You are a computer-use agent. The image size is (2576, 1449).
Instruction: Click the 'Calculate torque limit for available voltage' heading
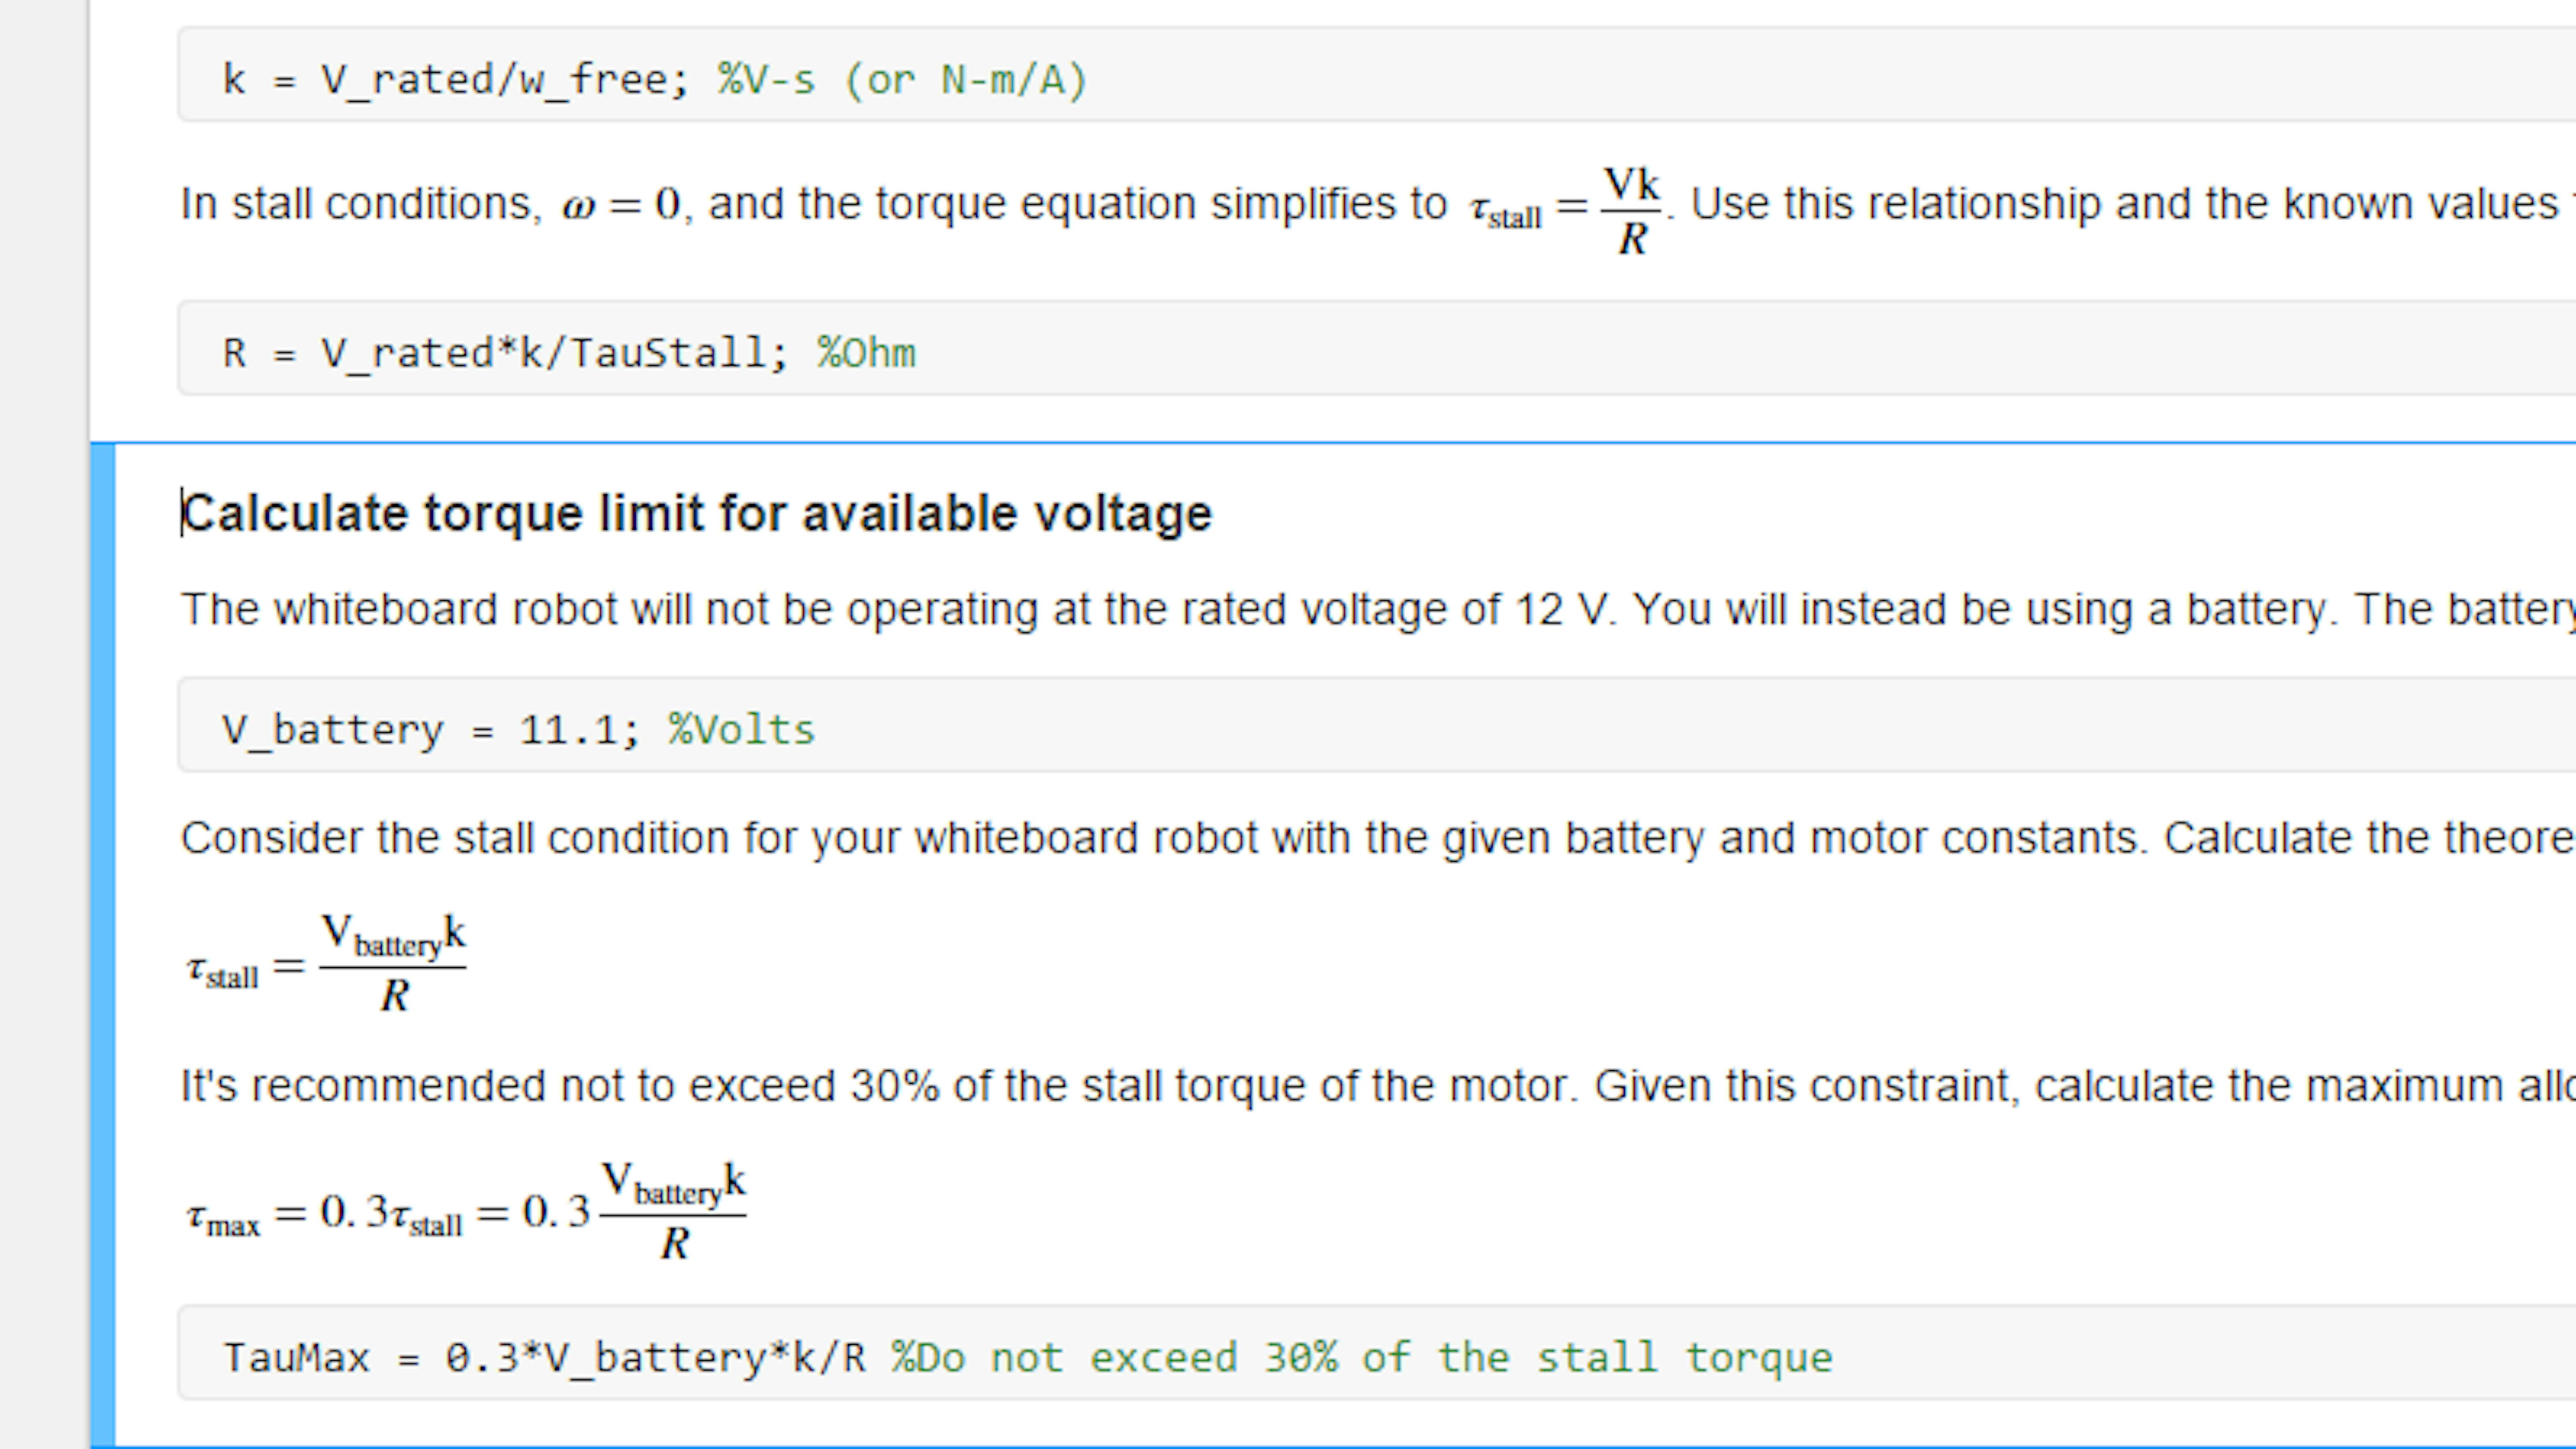pyautogui.click(x=697, y=514)
